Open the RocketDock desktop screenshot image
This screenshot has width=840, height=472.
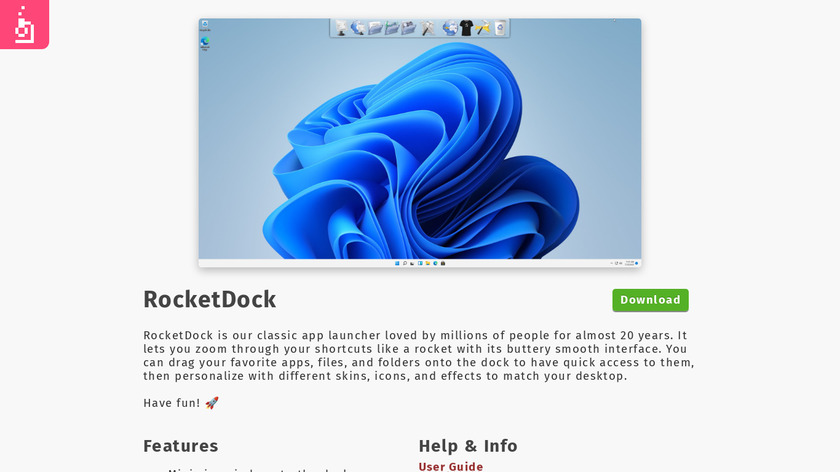[x=419, y=143]
